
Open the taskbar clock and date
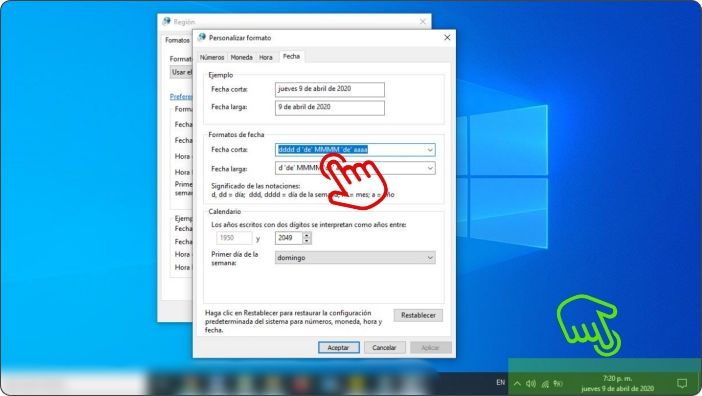tap(617, 383)
